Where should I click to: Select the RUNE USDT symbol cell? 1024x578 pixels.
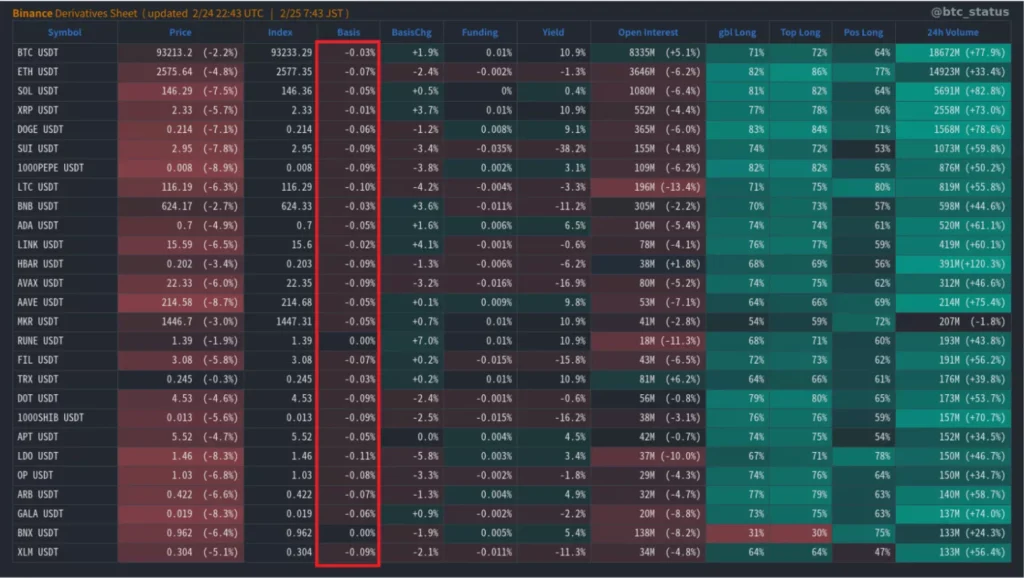[x=65, y=340]
